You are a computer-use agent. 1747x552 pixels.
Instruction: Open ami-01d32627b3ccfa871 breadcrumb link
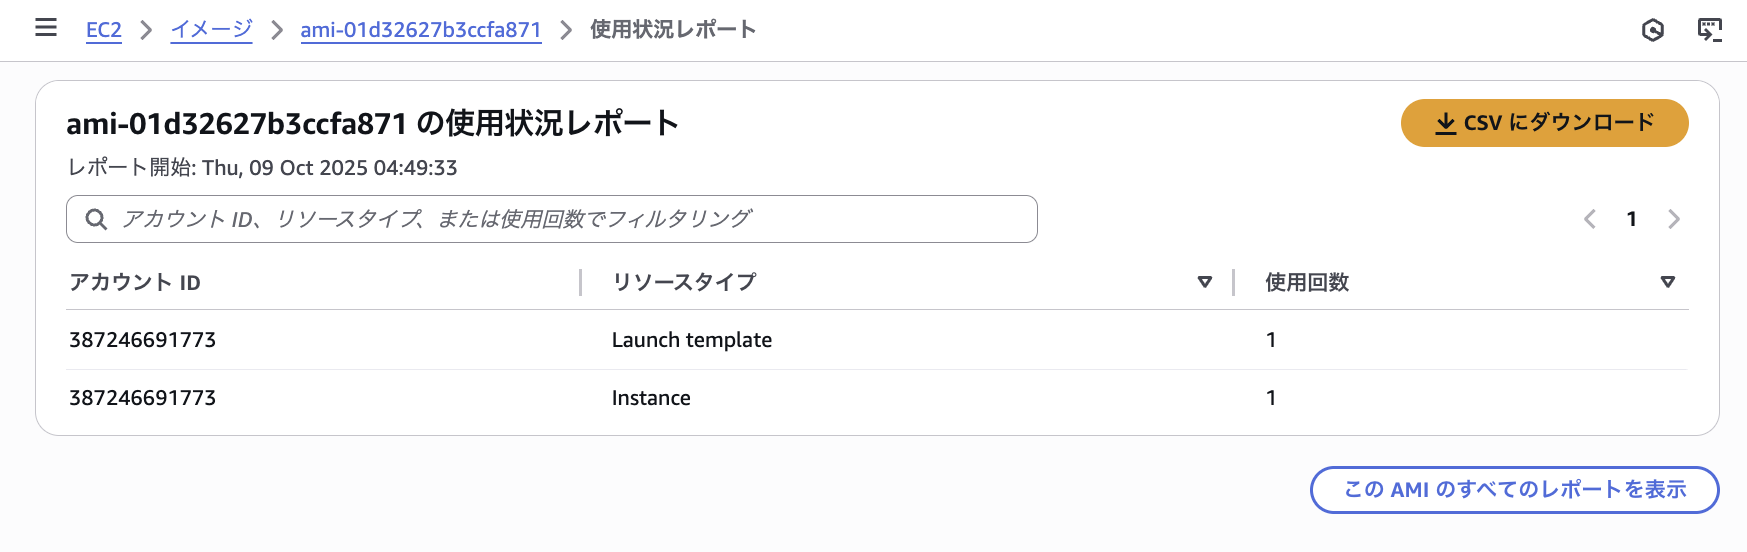(x=420, y=30)
